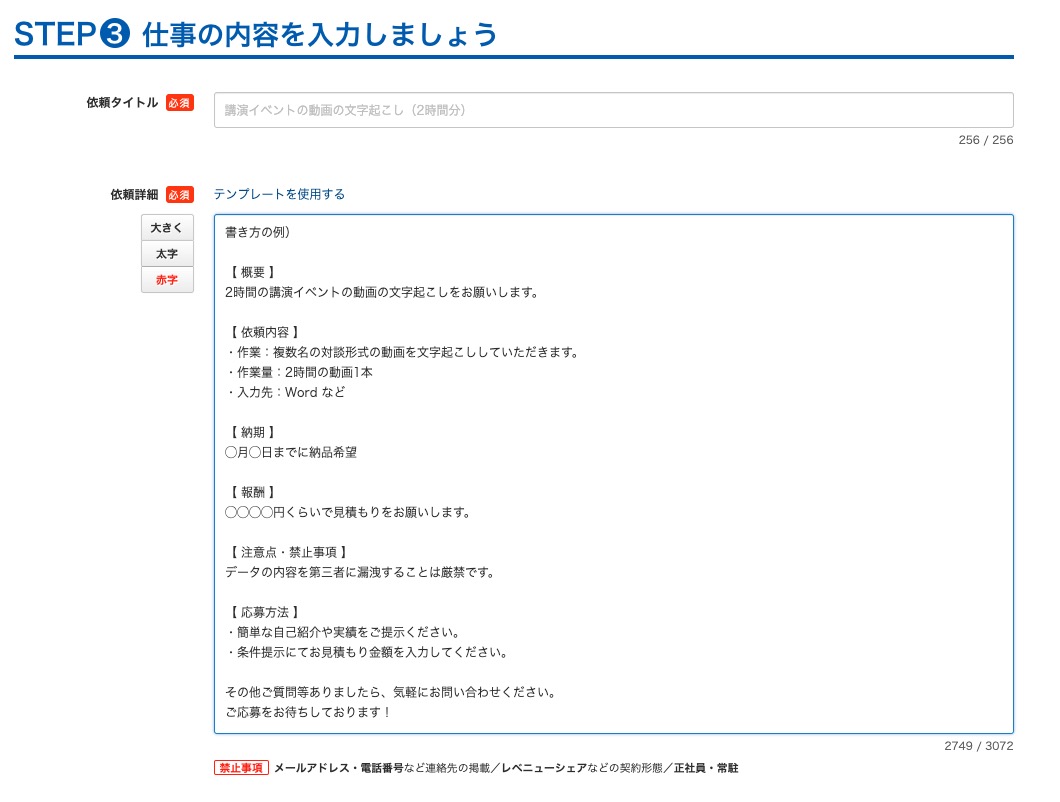This screenshot has height=802, width=1060.
Task: Click the 必須 badge next to 依頼詳細
Action: point(178,195)
